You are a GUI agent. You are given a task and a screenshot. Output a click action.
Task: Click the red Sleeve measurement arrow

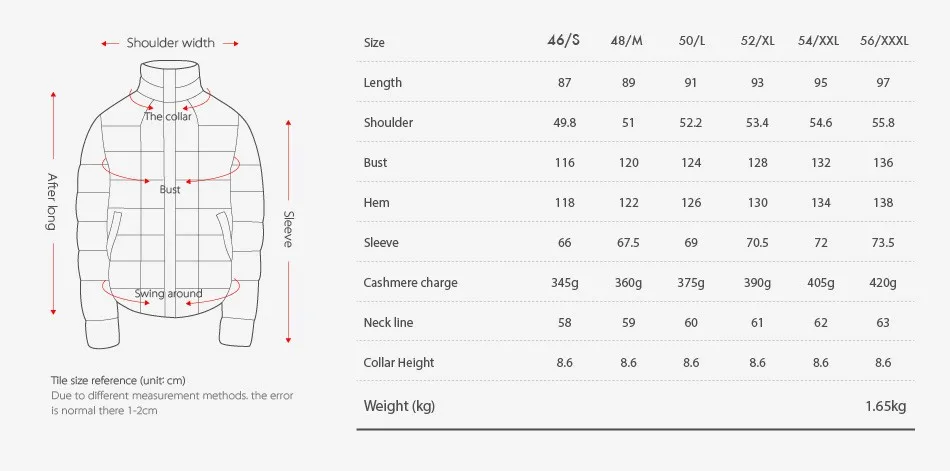(x=288, y=231)
